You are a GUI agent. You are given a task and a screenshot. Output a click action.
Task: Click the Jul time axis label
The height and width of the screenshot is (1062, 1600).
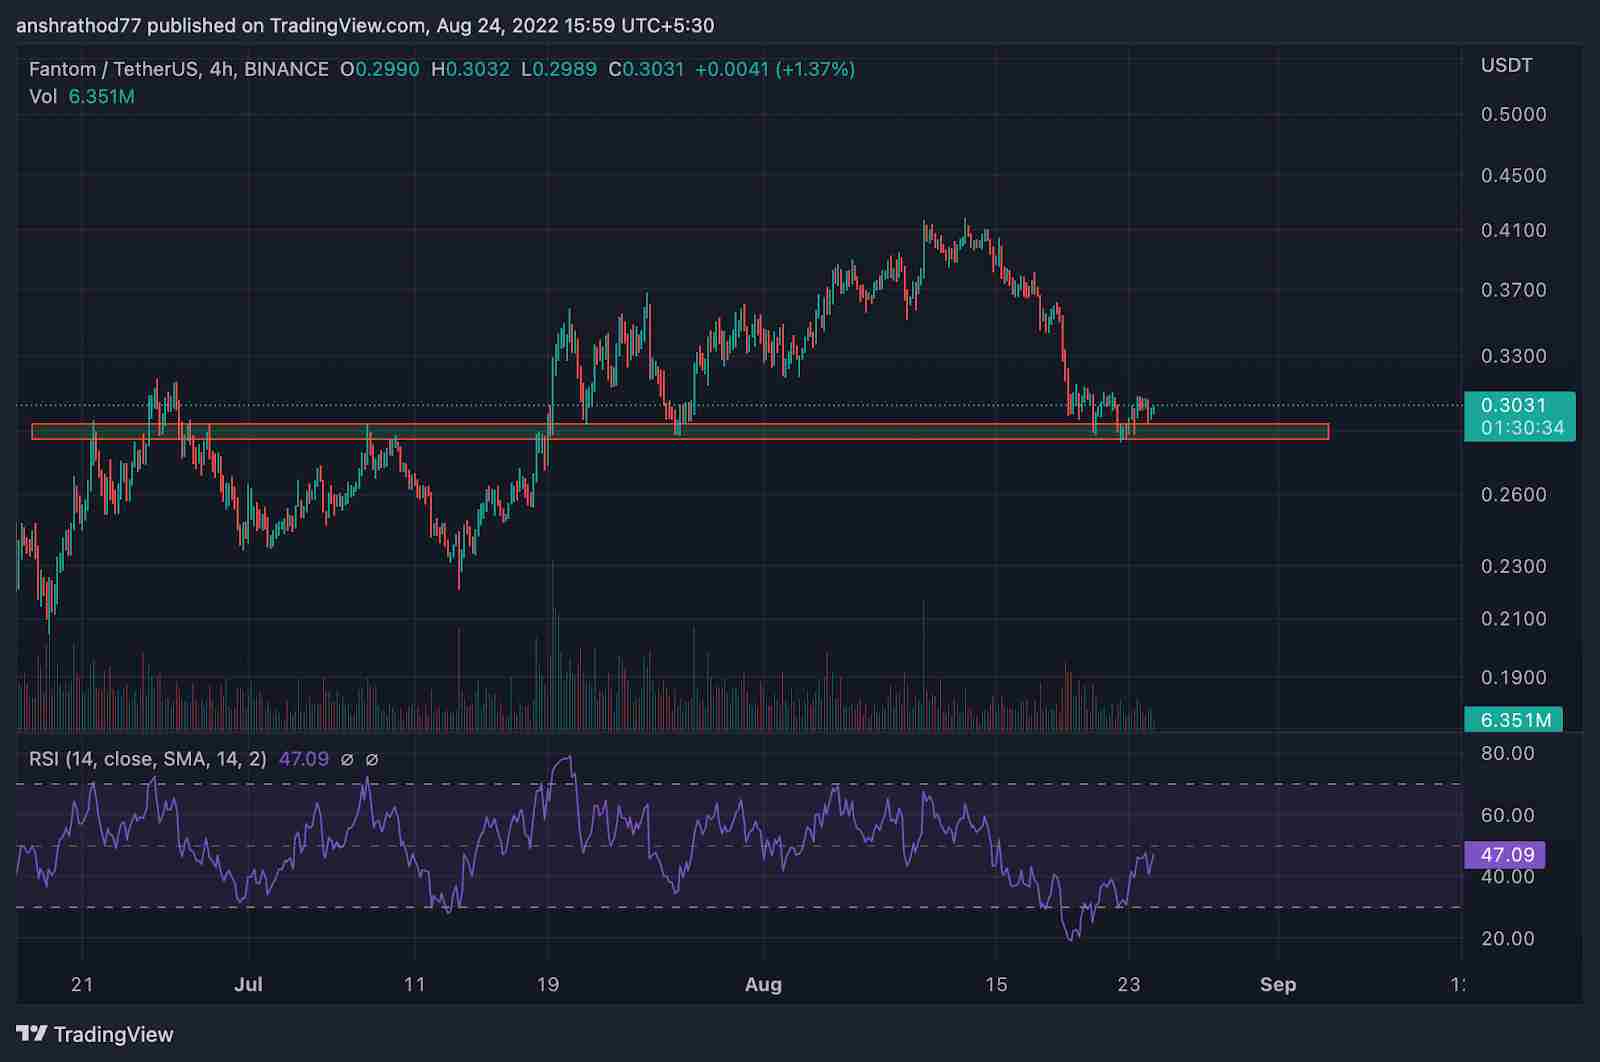click(248, 984)
